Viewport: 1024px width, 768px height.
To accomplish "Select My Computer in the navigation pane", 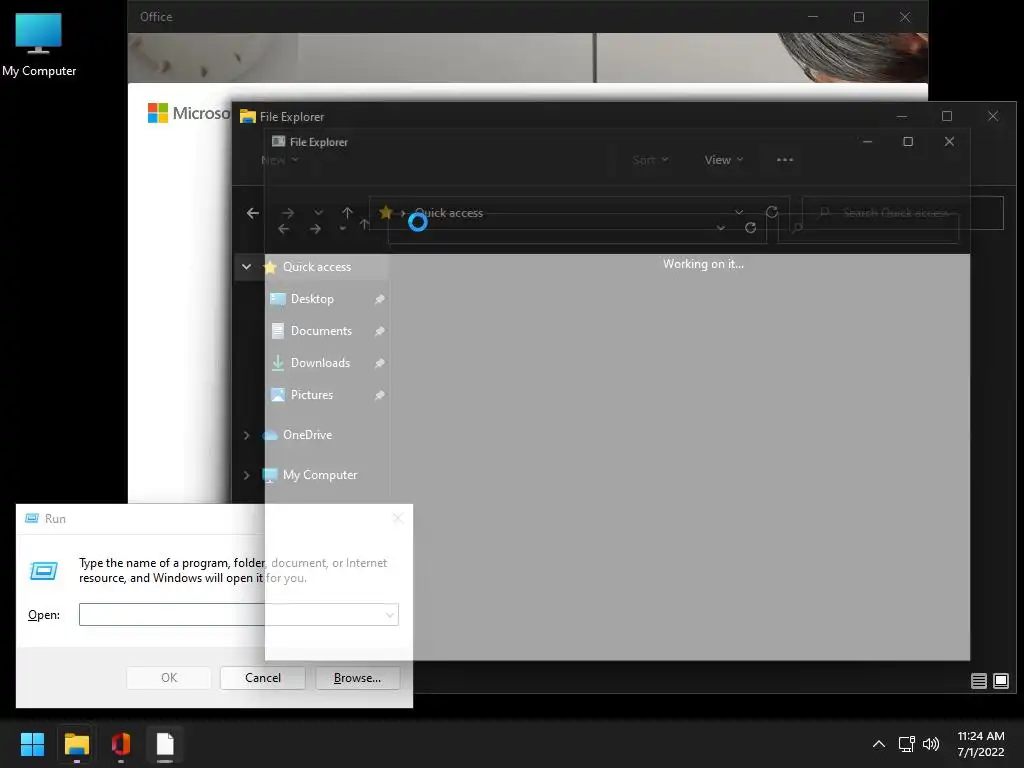I will tap(320, 475).
